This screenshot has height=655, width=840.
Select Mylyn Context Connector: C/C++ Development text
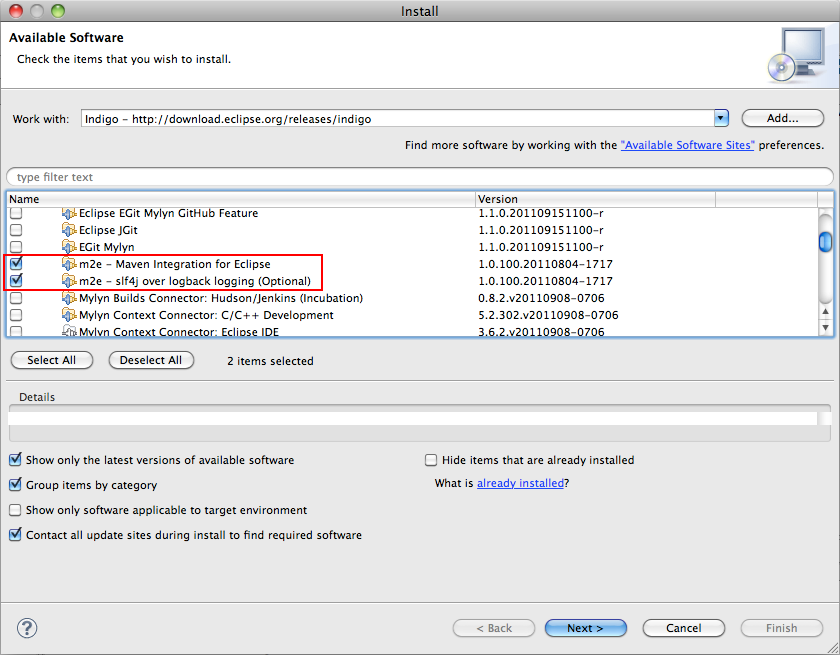206,315
